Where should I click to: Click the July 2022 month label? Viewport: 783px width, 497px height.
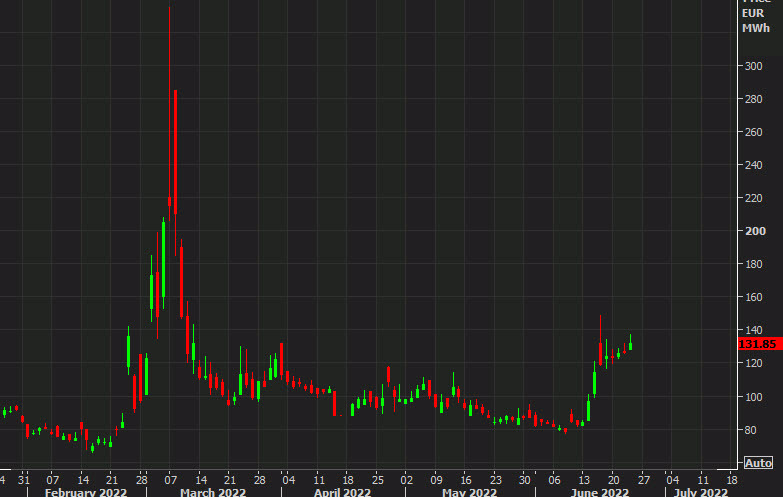click(x=700, y=492)
